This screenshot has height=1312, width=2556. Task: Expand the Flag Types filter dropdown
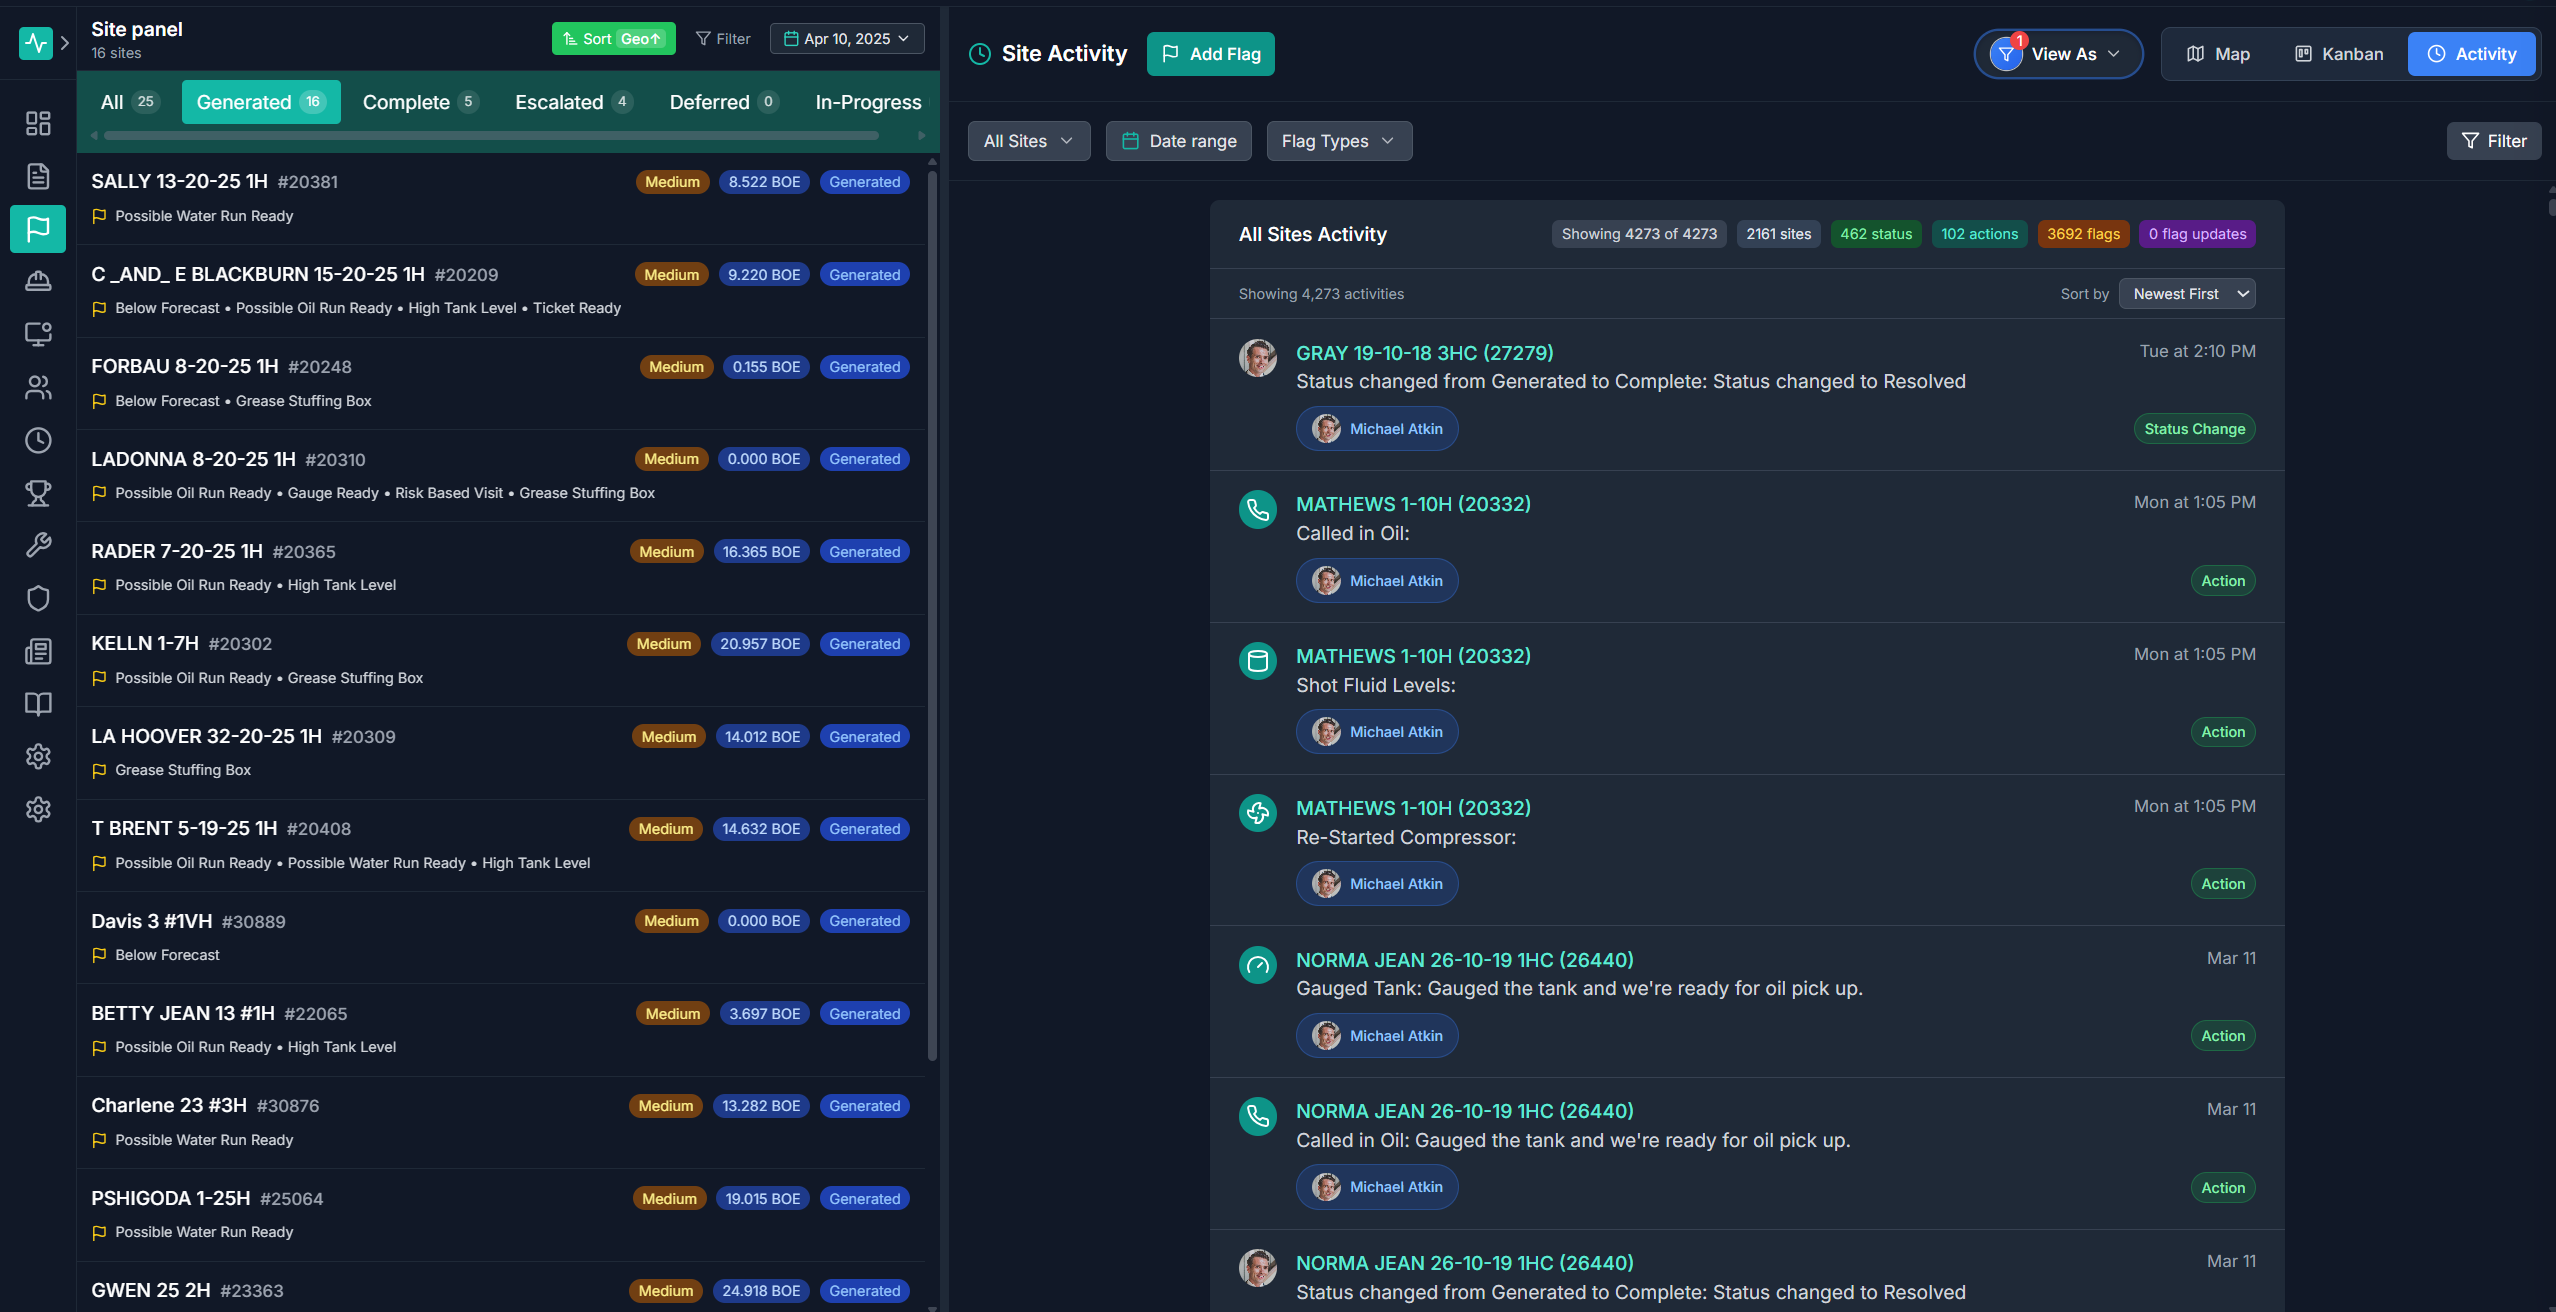click(1338, 140)
